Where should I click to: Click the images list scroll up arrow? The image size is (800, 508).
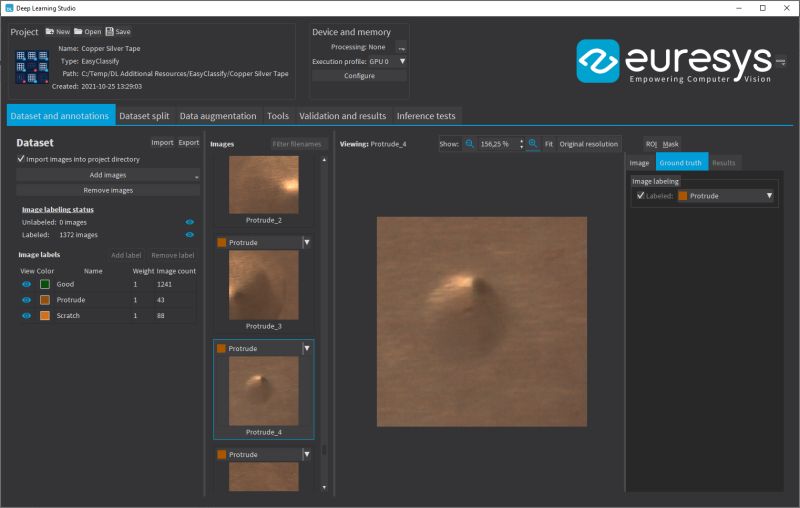point(324,160)
